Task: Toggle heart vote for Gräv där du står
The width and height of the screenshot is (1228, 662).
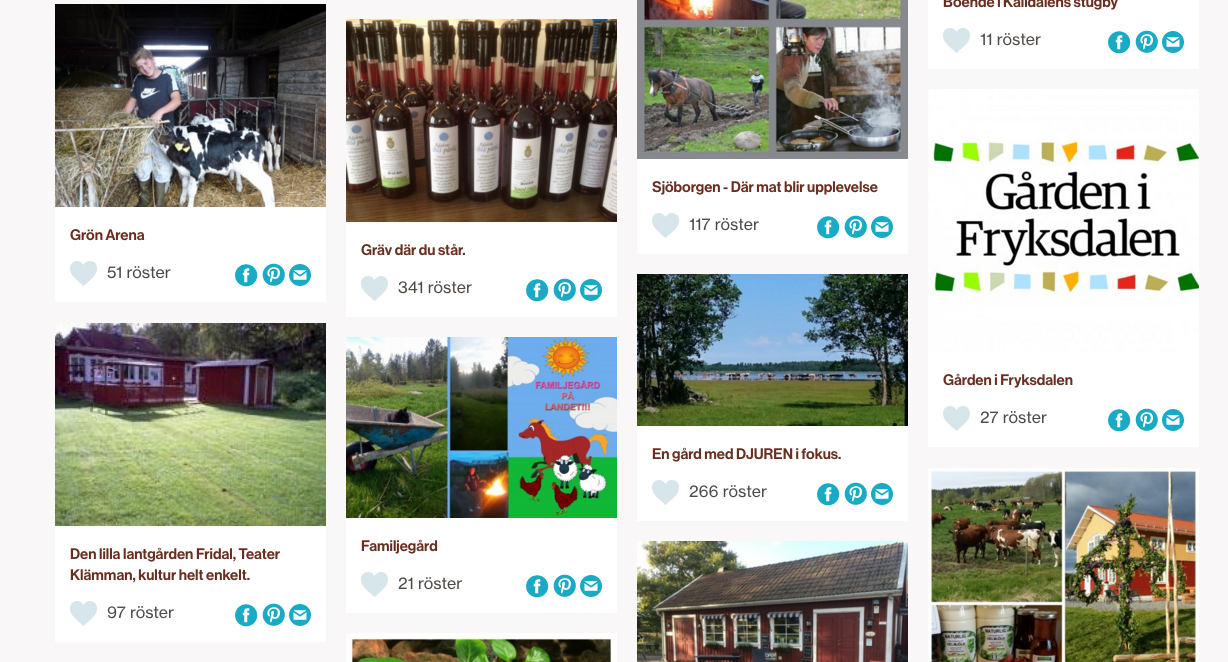Action: pos(375,288)
